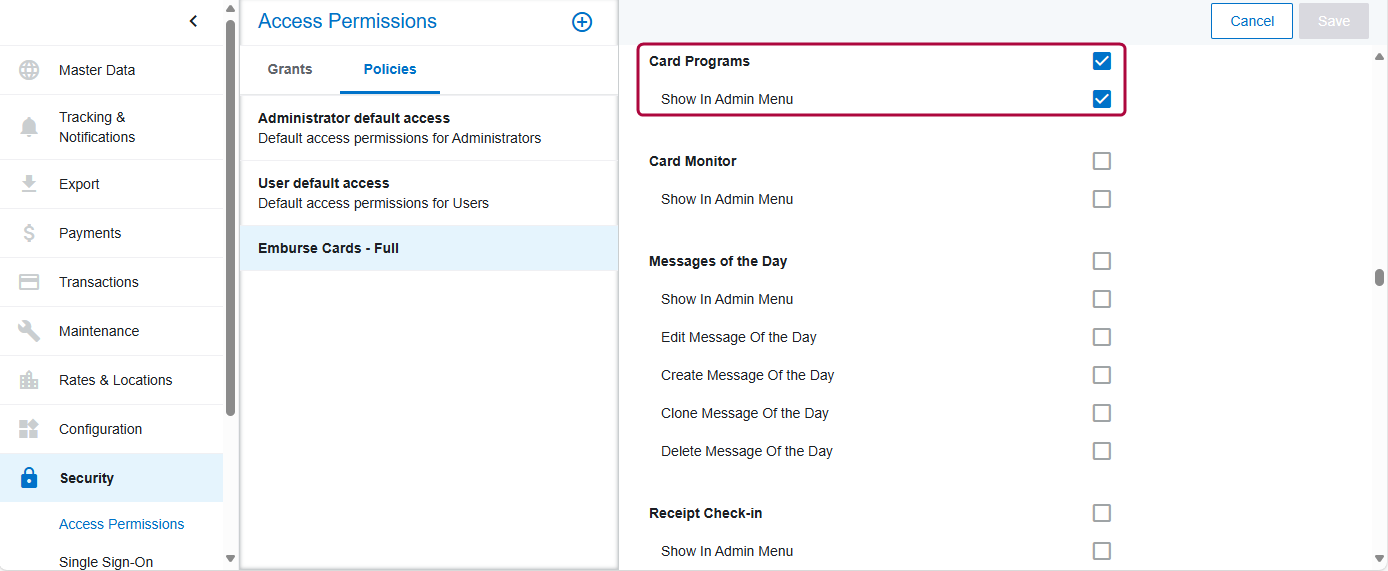
Task: Enable Create Message Of the Day permission
Action: 1102,375
